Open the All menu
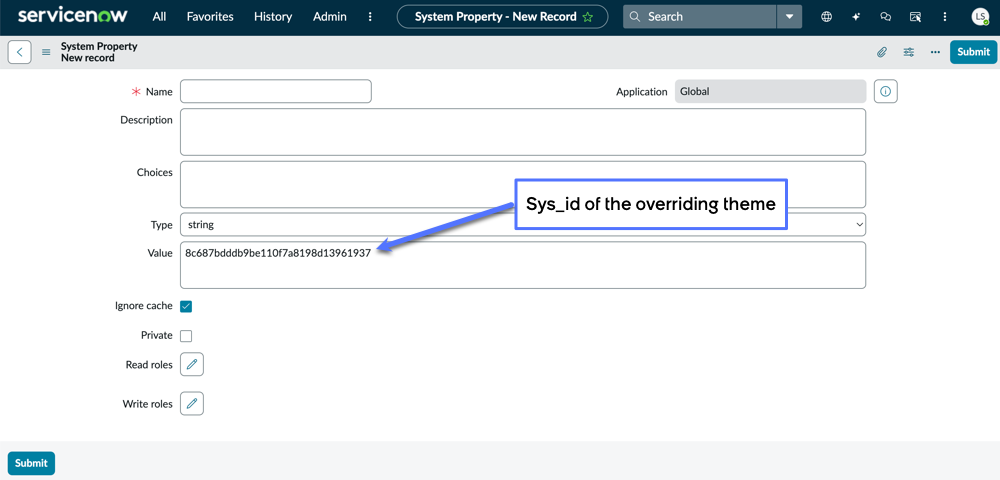The image size is (1000, 480). click(x=159, y=17)
